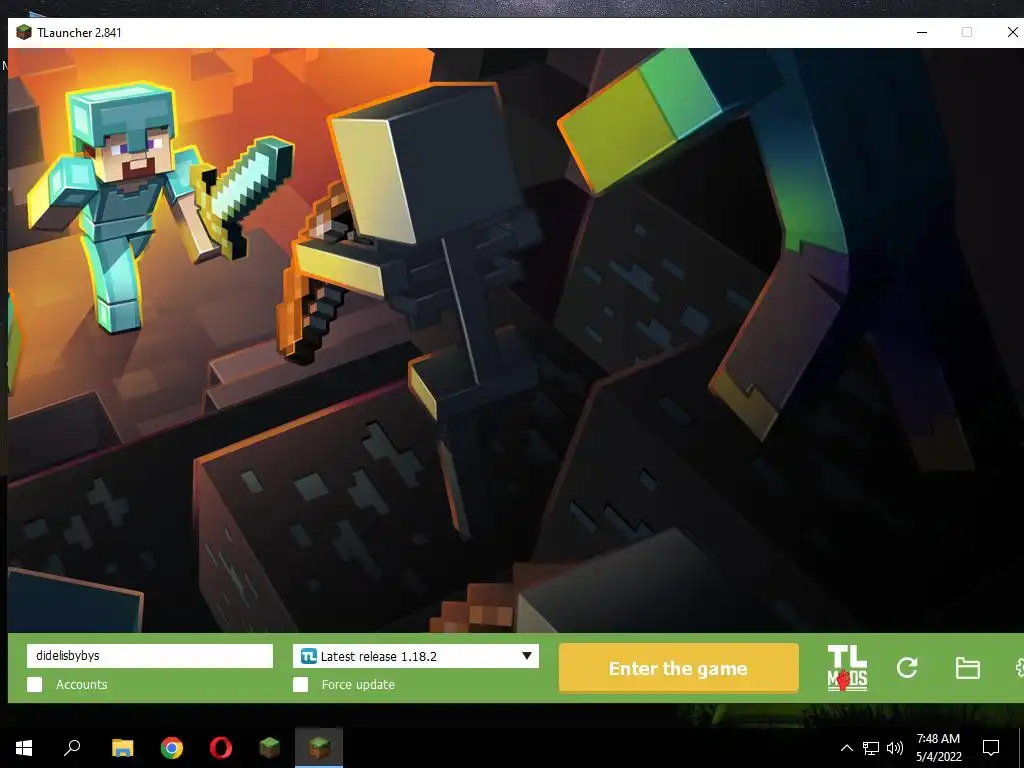This screenshot has height=768, width=1024.
Task: Open File Explorer from taskbar
Action: coord(123,748)
